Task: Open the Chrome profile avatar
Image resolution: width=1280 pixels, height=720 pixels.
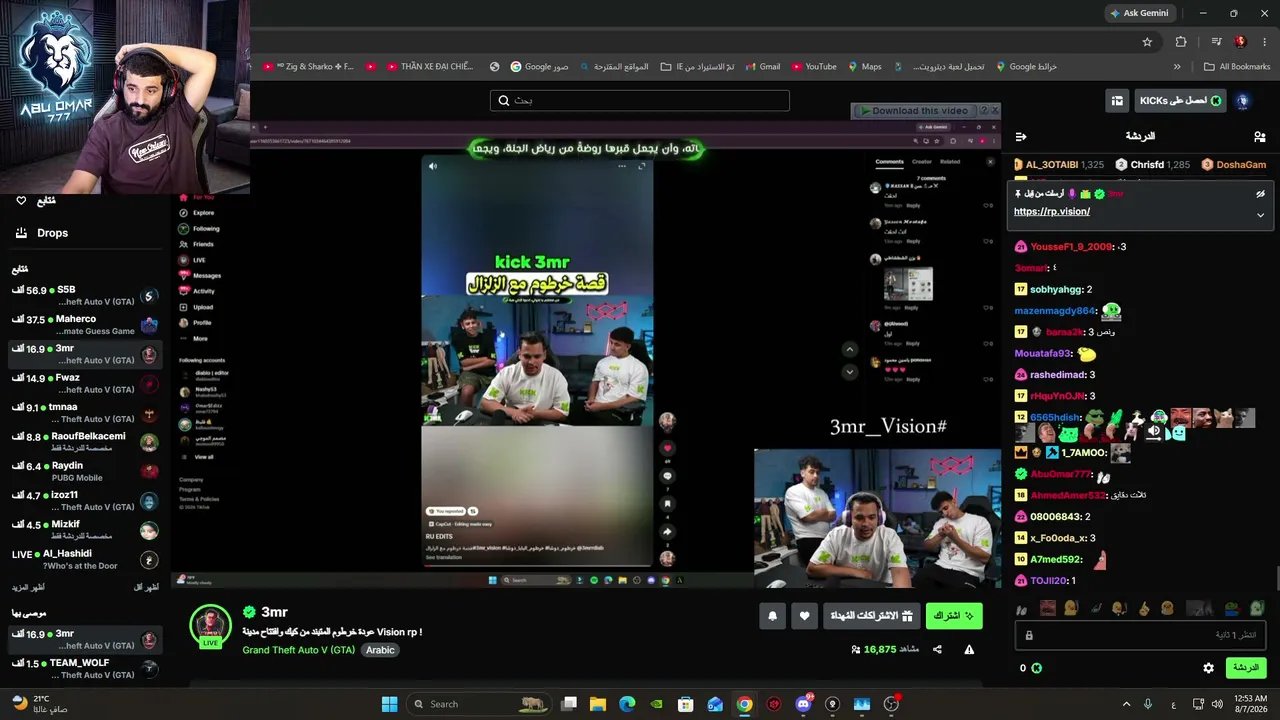Action: coord(1240,42)
